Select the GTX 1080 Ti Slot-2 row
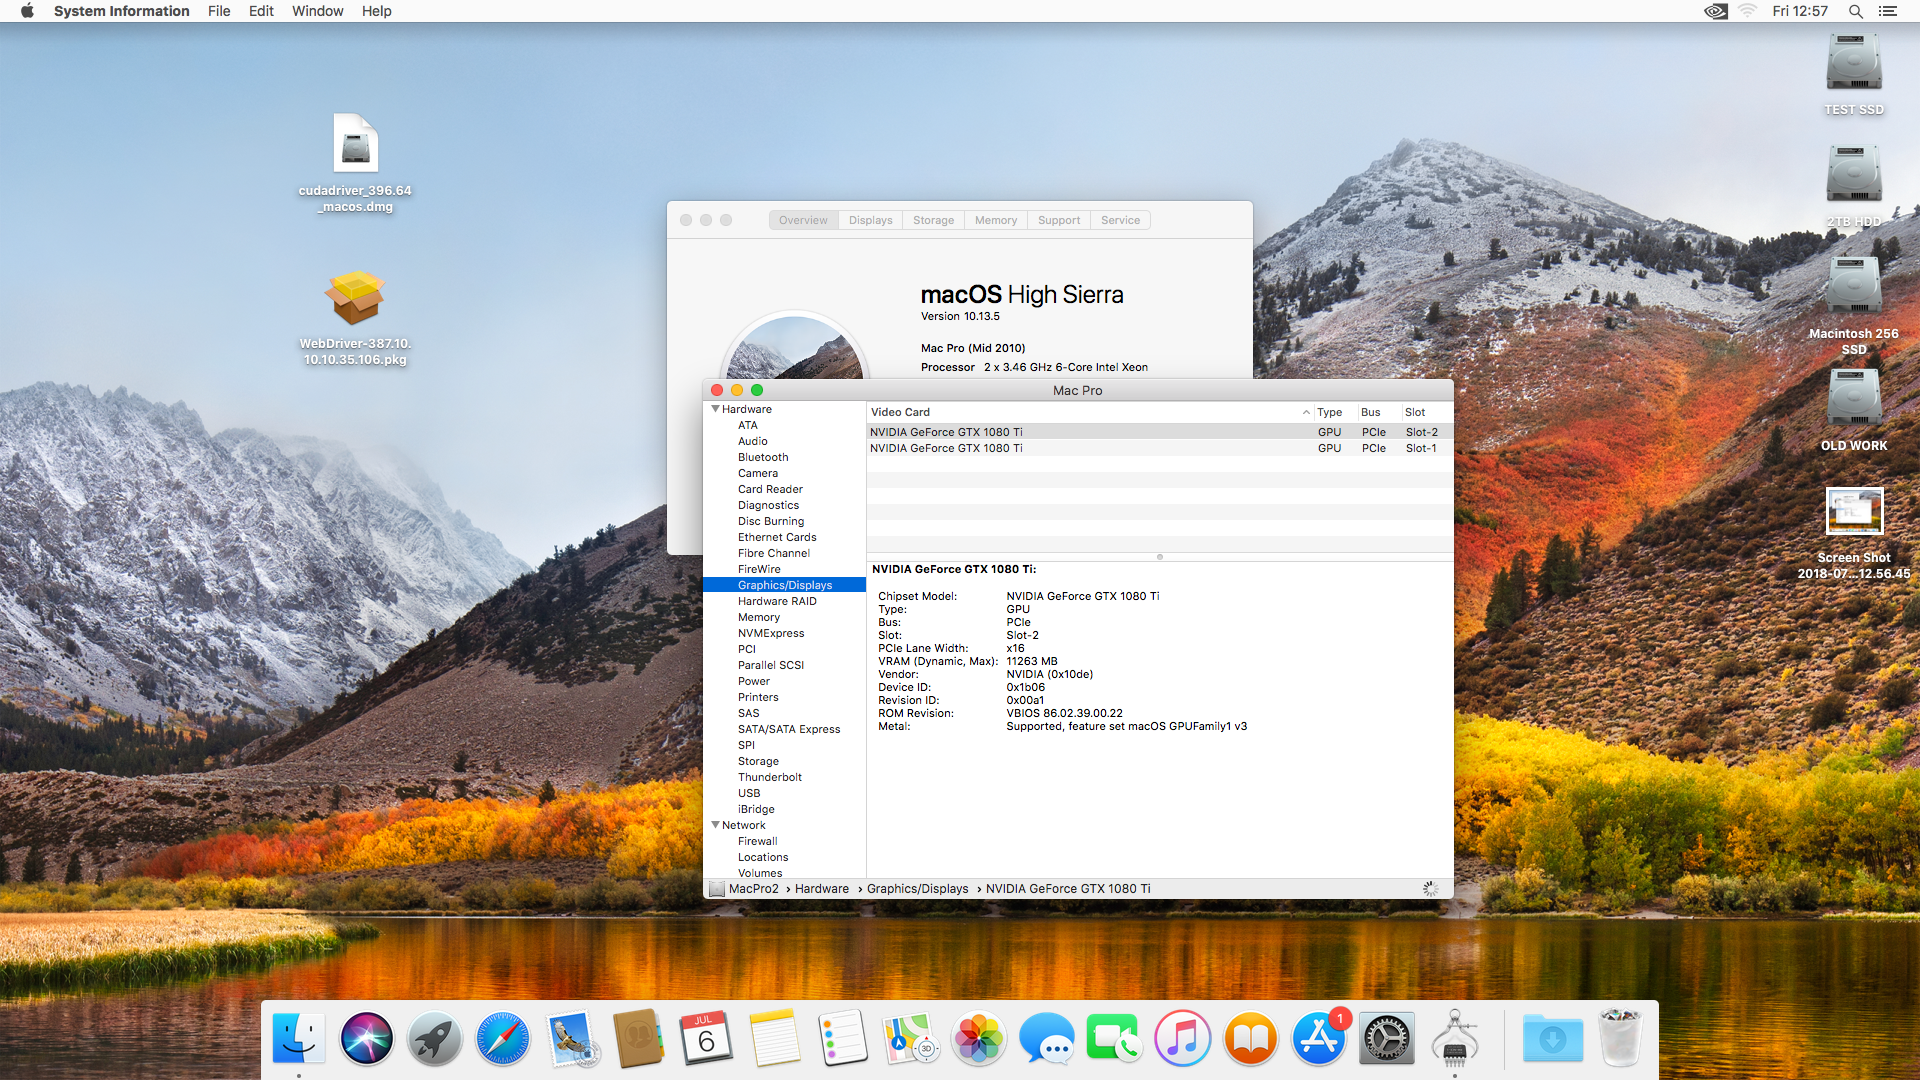 (x=1160, y=432)
